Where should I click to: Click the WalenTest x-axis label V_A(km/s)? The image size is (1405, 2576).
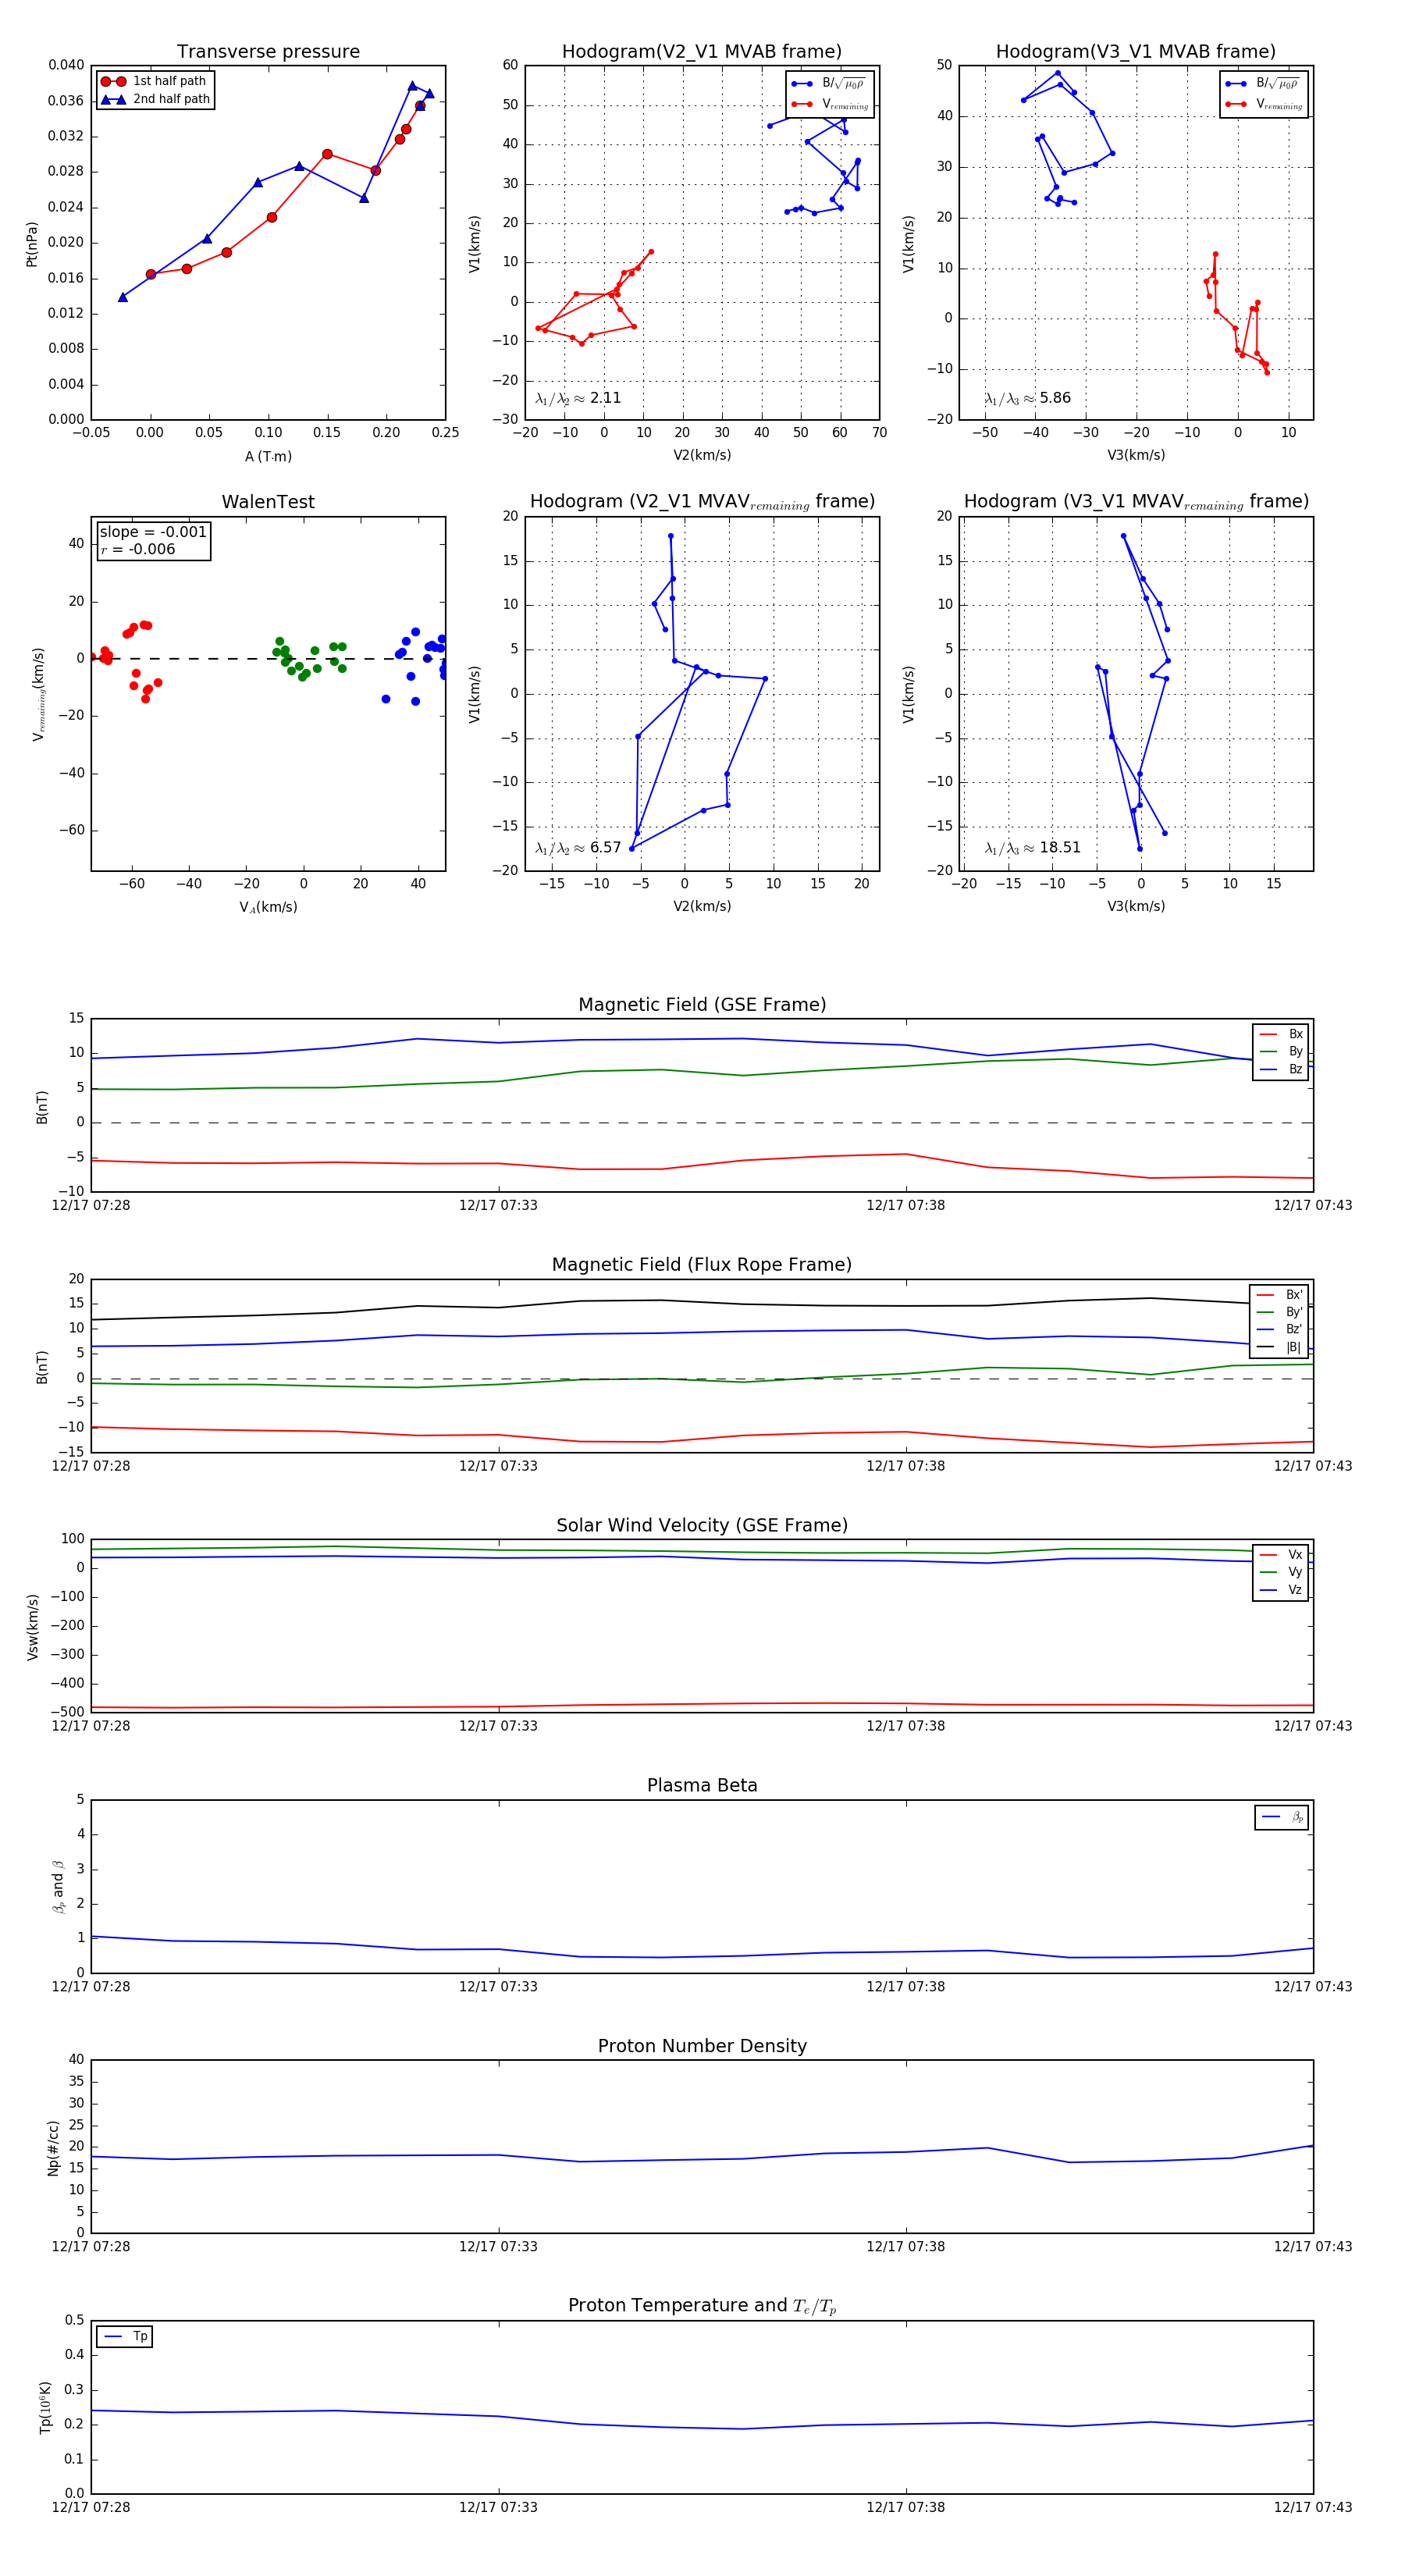pos(268,907)
